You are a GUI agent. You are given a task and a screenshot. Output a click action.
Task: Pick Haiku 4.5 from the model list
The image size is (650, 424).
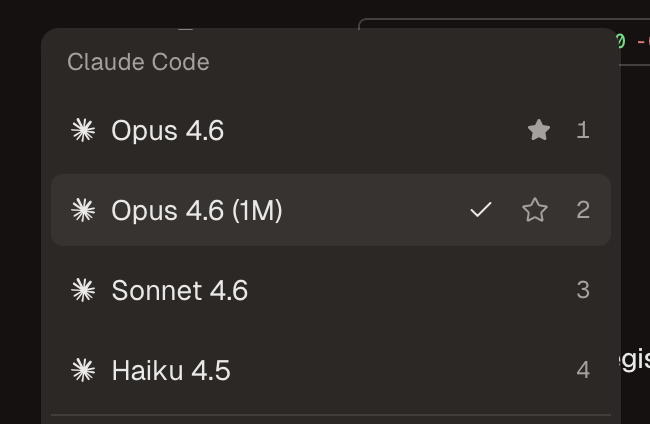(171, 370)
